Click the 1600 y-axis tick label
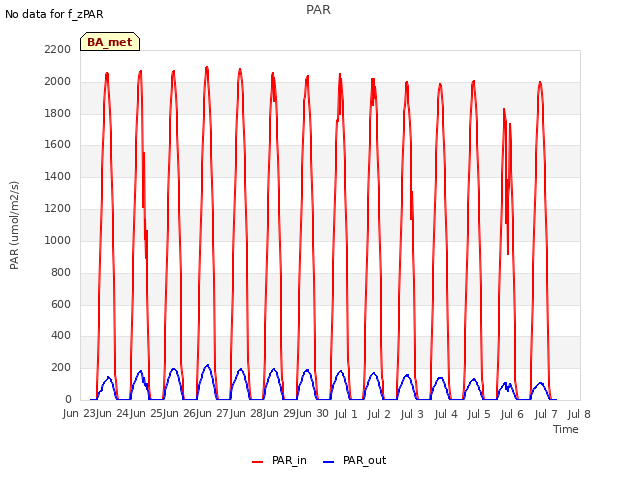Screen dimensions: 640x480 point(58,144)
